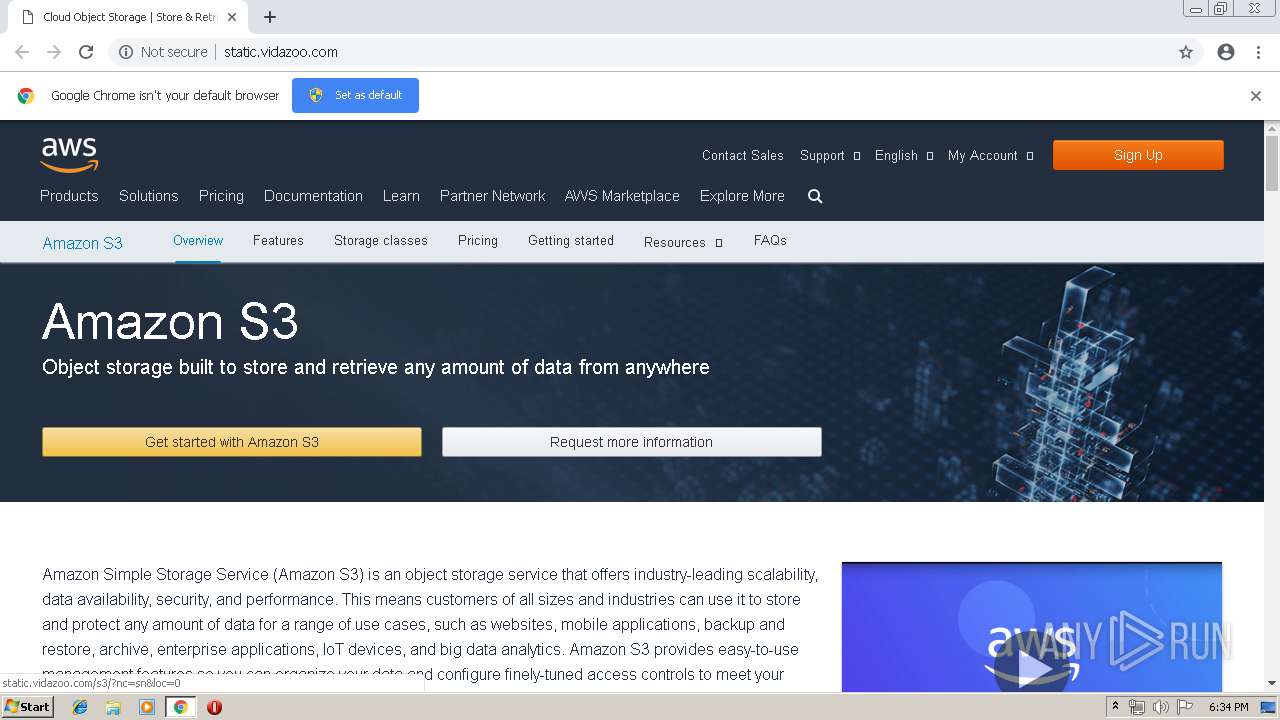Screen dimensions: 1280x720
Task: Open Pricing tab in S3 subnav
Action: pos(478,240)
